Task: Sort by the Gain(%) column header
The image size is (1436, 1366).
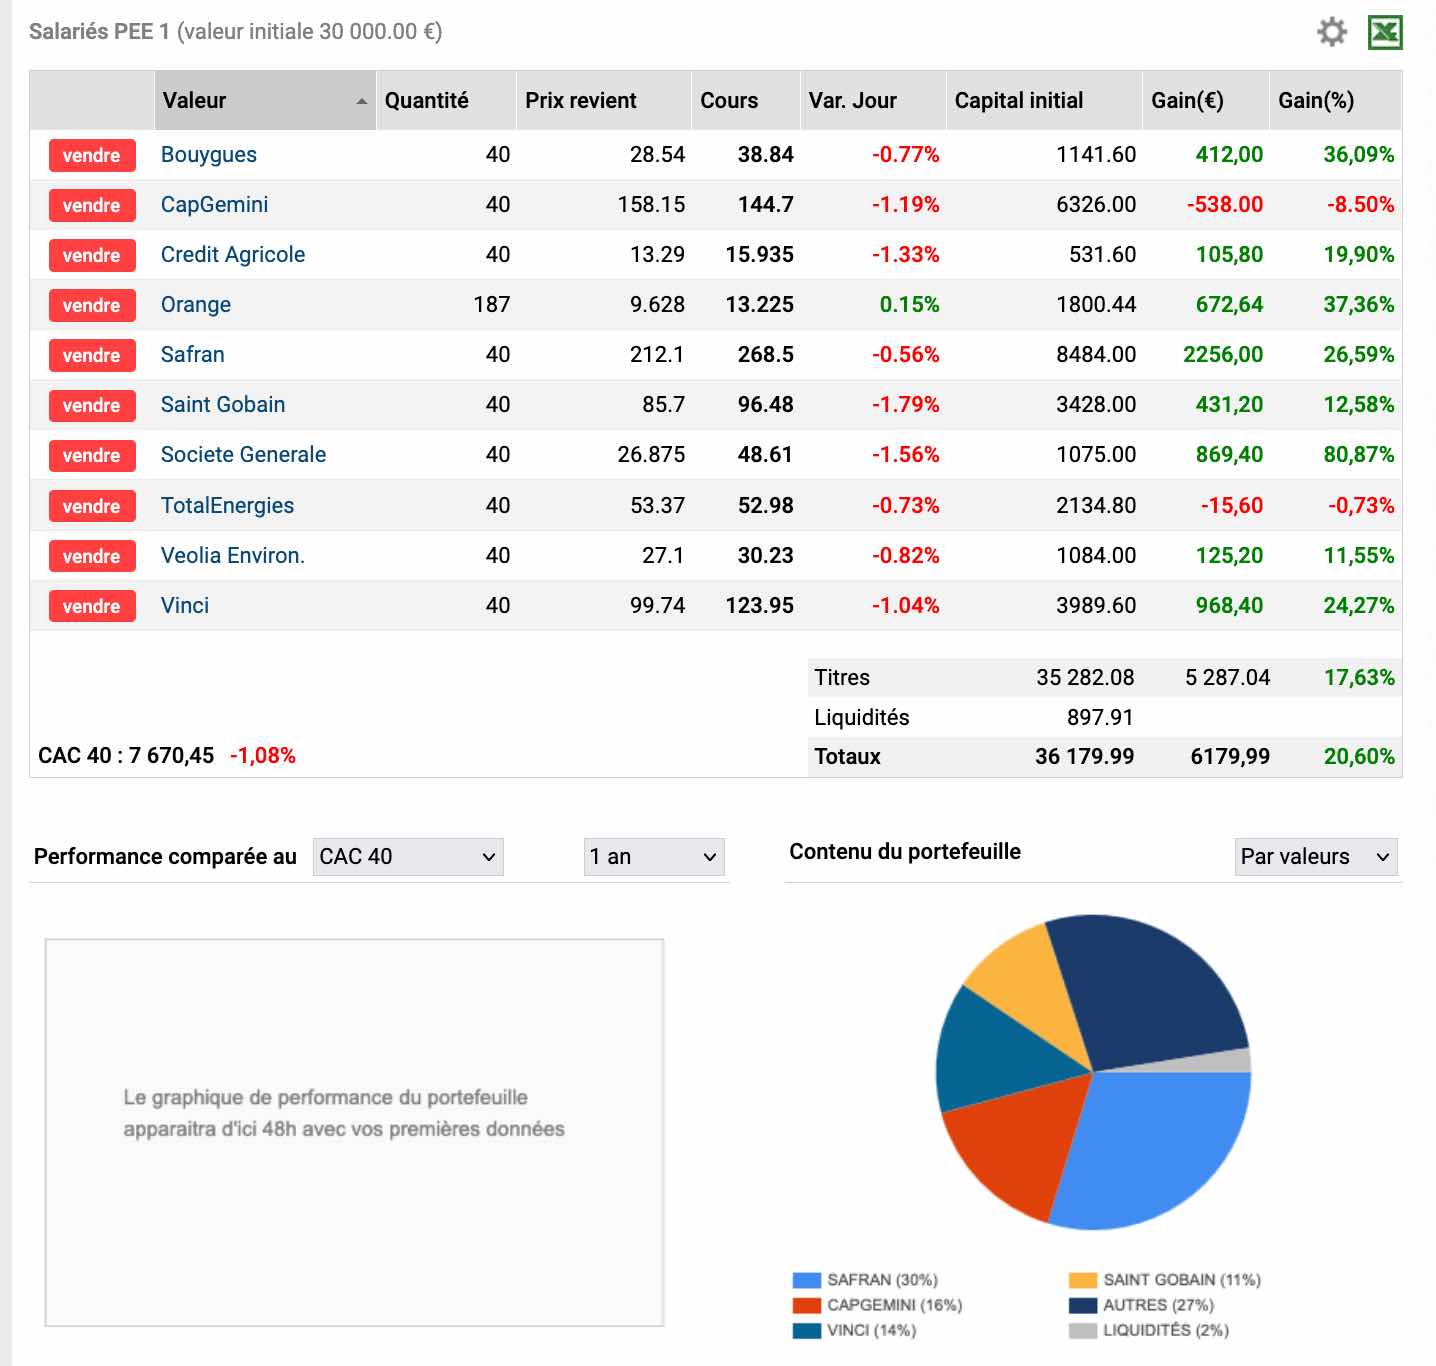Action: (1316, 101)
